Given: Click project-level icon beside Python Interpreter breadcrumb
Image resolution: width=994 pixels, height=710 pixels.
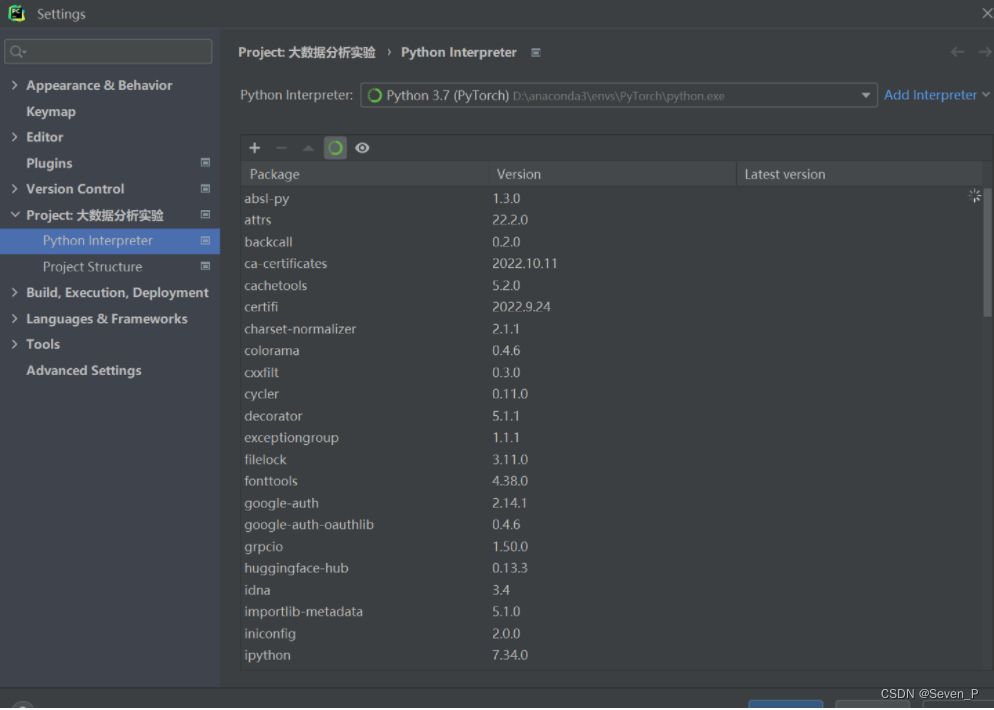Looking at the screenshot, I should 536,53.
